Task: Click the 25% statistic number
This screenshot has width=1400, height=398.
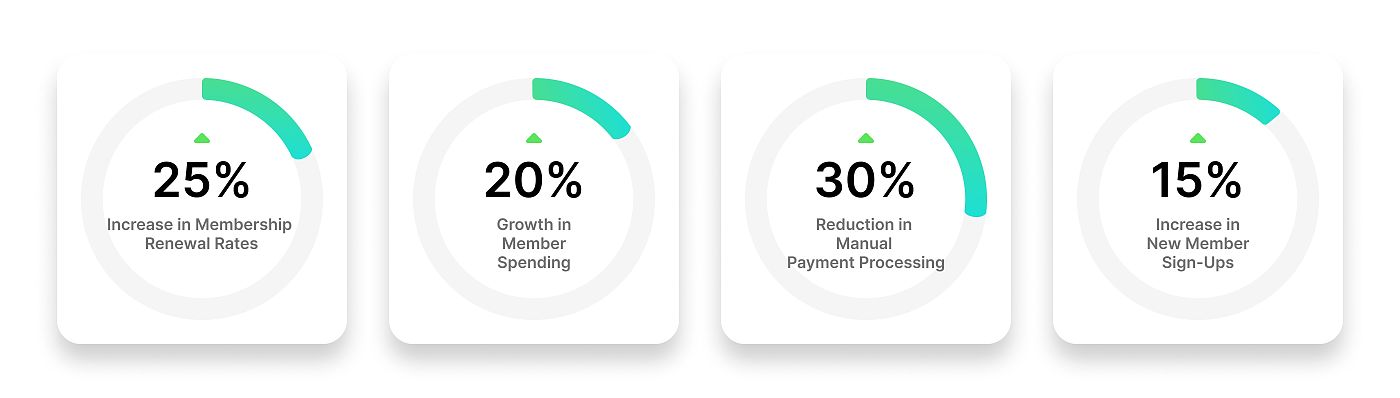Action: (x=202, y=181)
